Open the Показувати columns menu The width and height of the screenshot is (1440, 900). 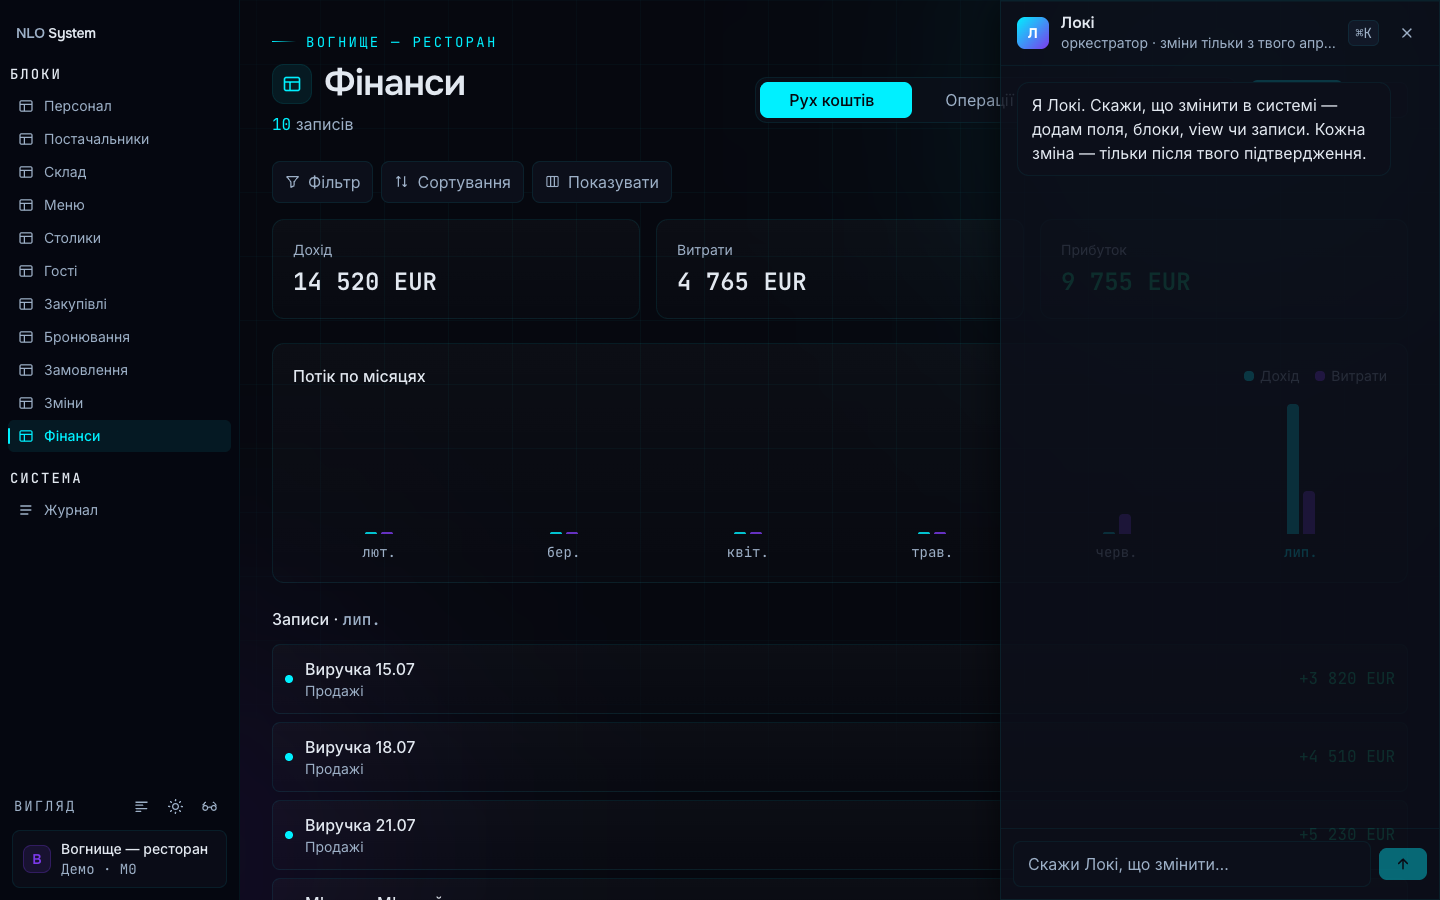pyautogui.click(x=602, y=182)
